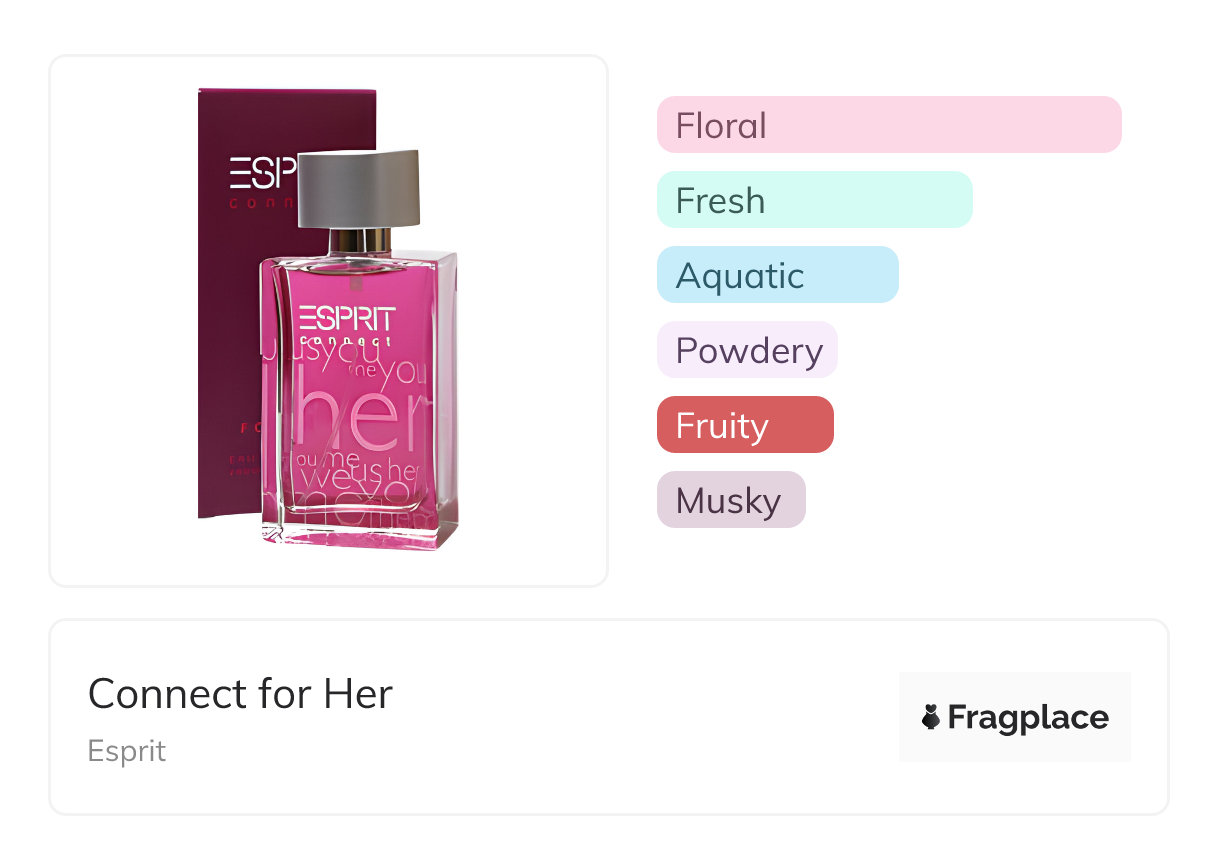Screen dimensions: 1218x864
Task: Click the clear glass base of bottle
Action: pyautogui.click(x=360, y=532)
